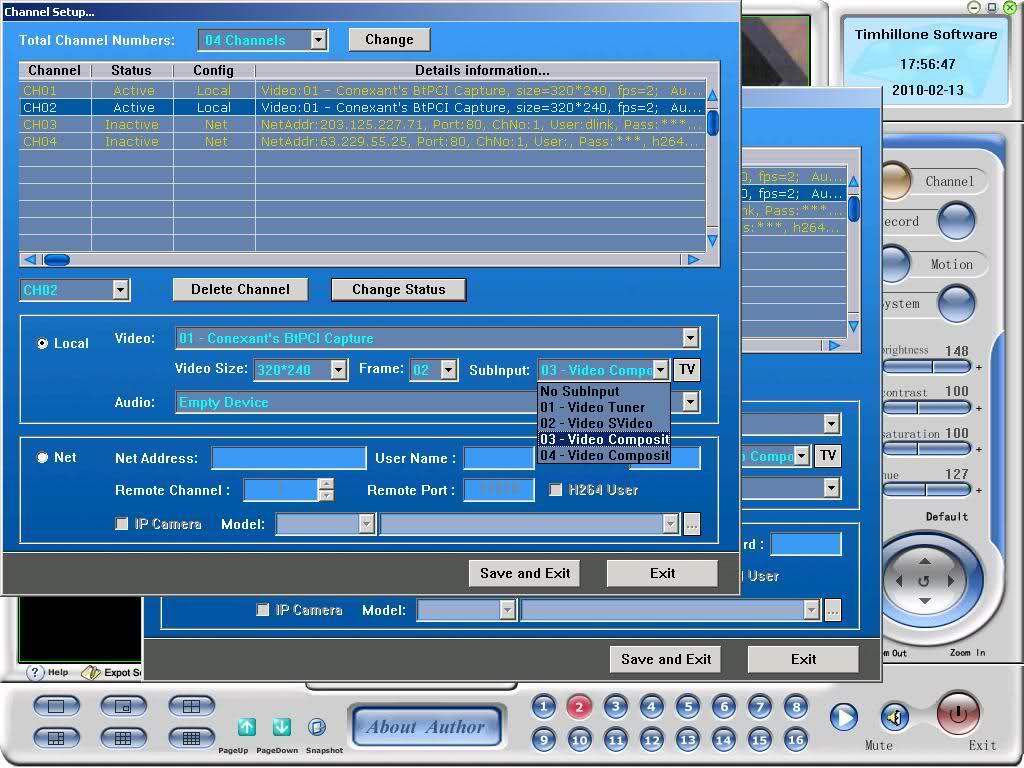Enable the H264 User checkbox
The image size is (1024, 768).
point(556,490)
